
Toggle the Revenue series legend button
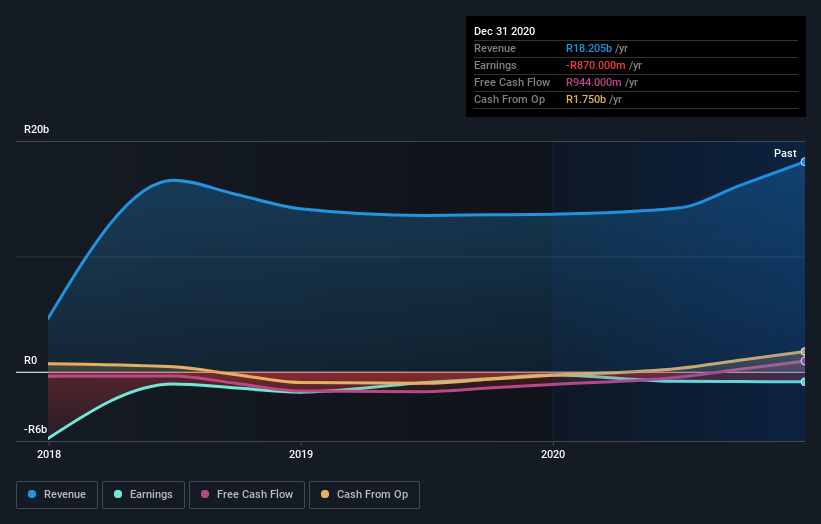57,495
